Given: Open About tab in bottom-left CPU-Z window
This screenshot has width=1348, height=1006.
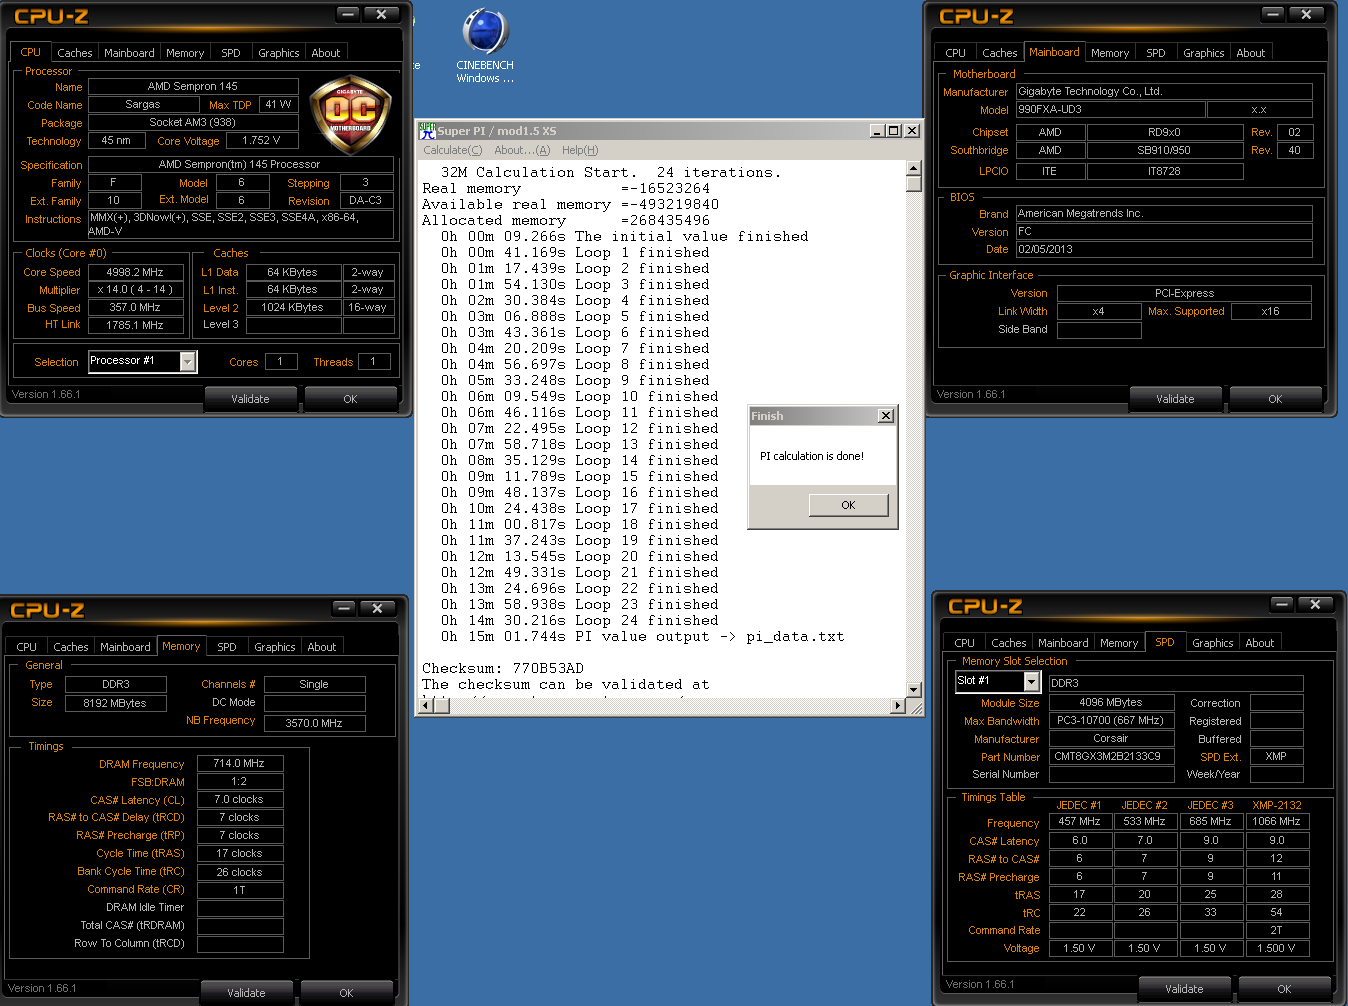Looking at the screenshot, I should [322, 647].
